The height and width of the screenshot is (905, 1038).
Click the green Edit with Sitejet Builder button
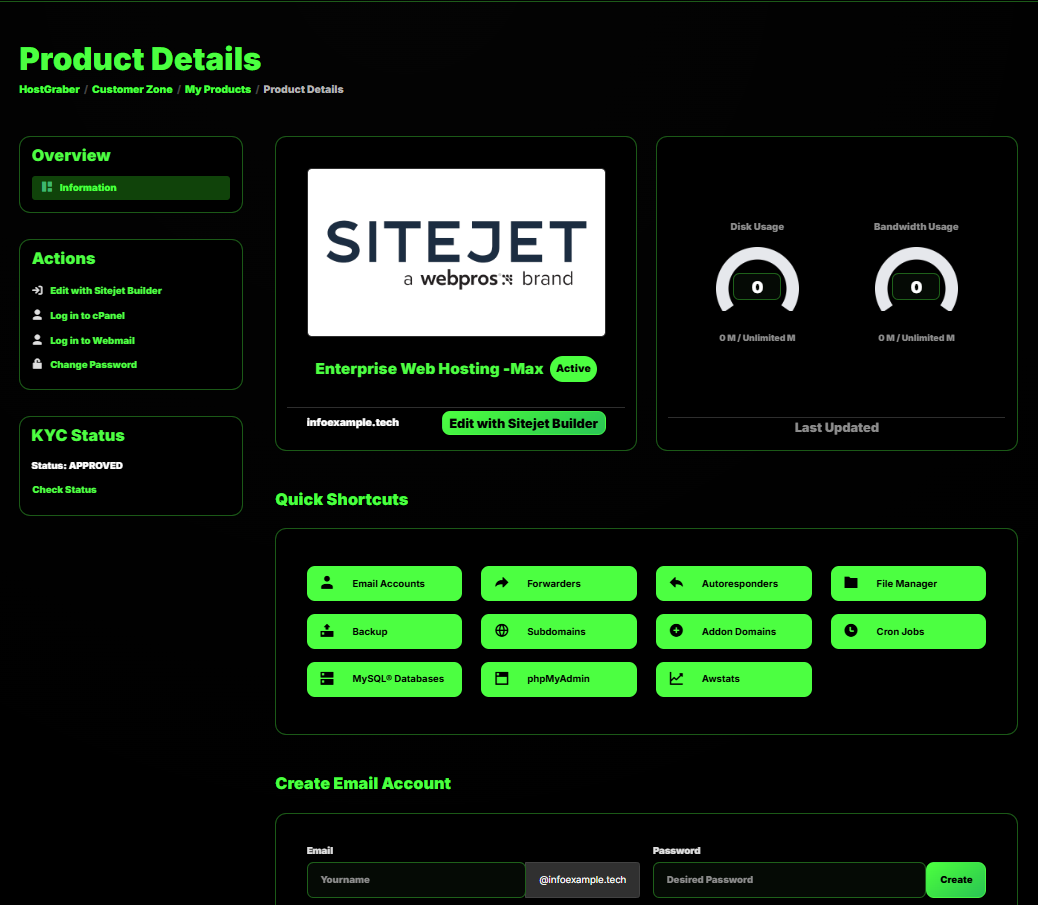click(524, 423)
